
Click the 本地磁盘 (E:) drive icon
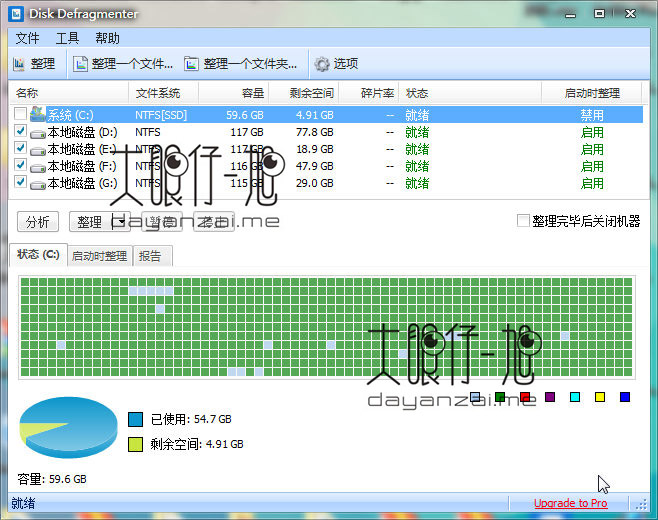(x=38, y=150)
